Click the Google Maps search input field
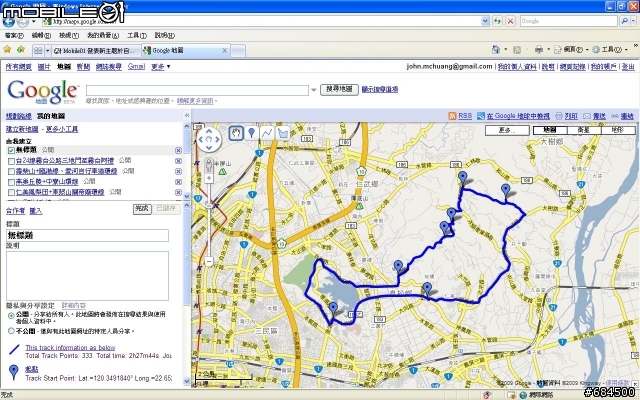 [197, 90]
